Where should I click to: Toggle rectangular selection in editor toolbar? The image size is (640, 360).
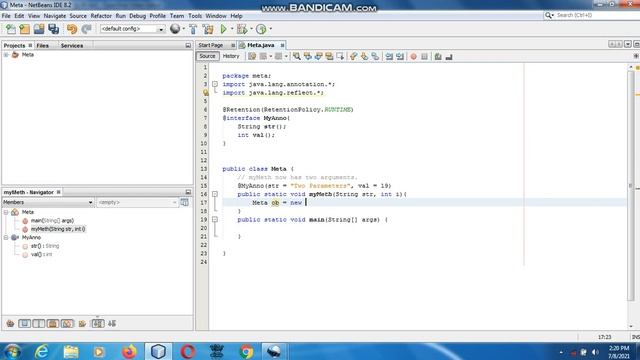(340, 56)
